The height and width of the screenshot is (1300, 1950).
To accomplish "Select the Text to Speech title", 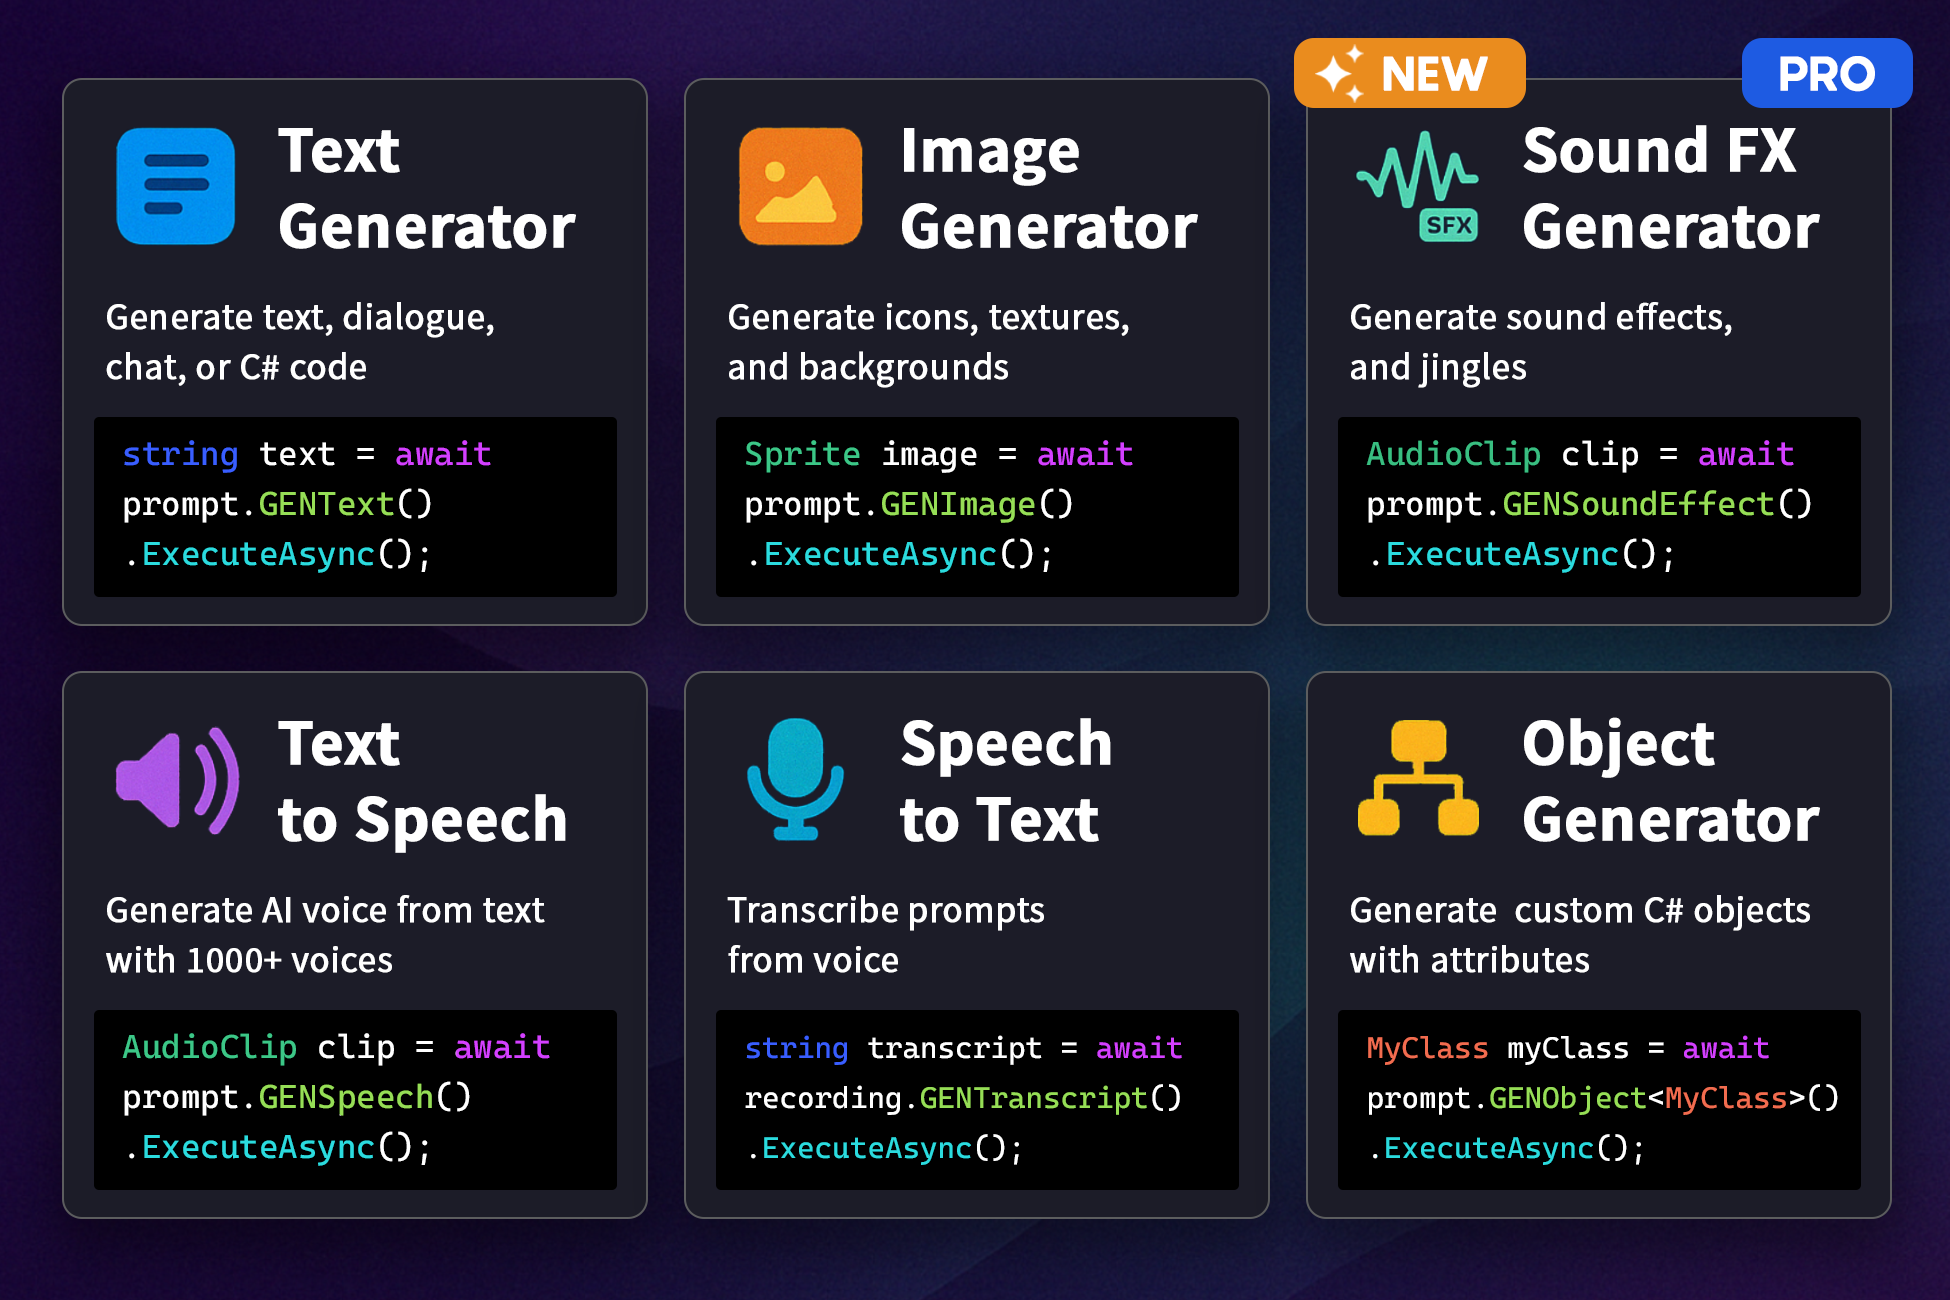I will (422, 781).
